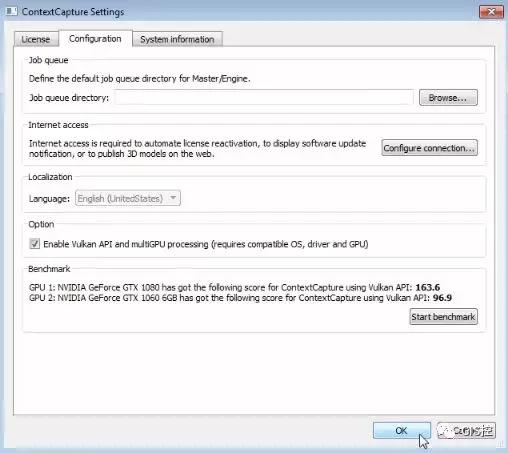The image size is (508, 453).
Task: Select the GPU 1 GTX 1080 score line
Action: pos(234,287)
